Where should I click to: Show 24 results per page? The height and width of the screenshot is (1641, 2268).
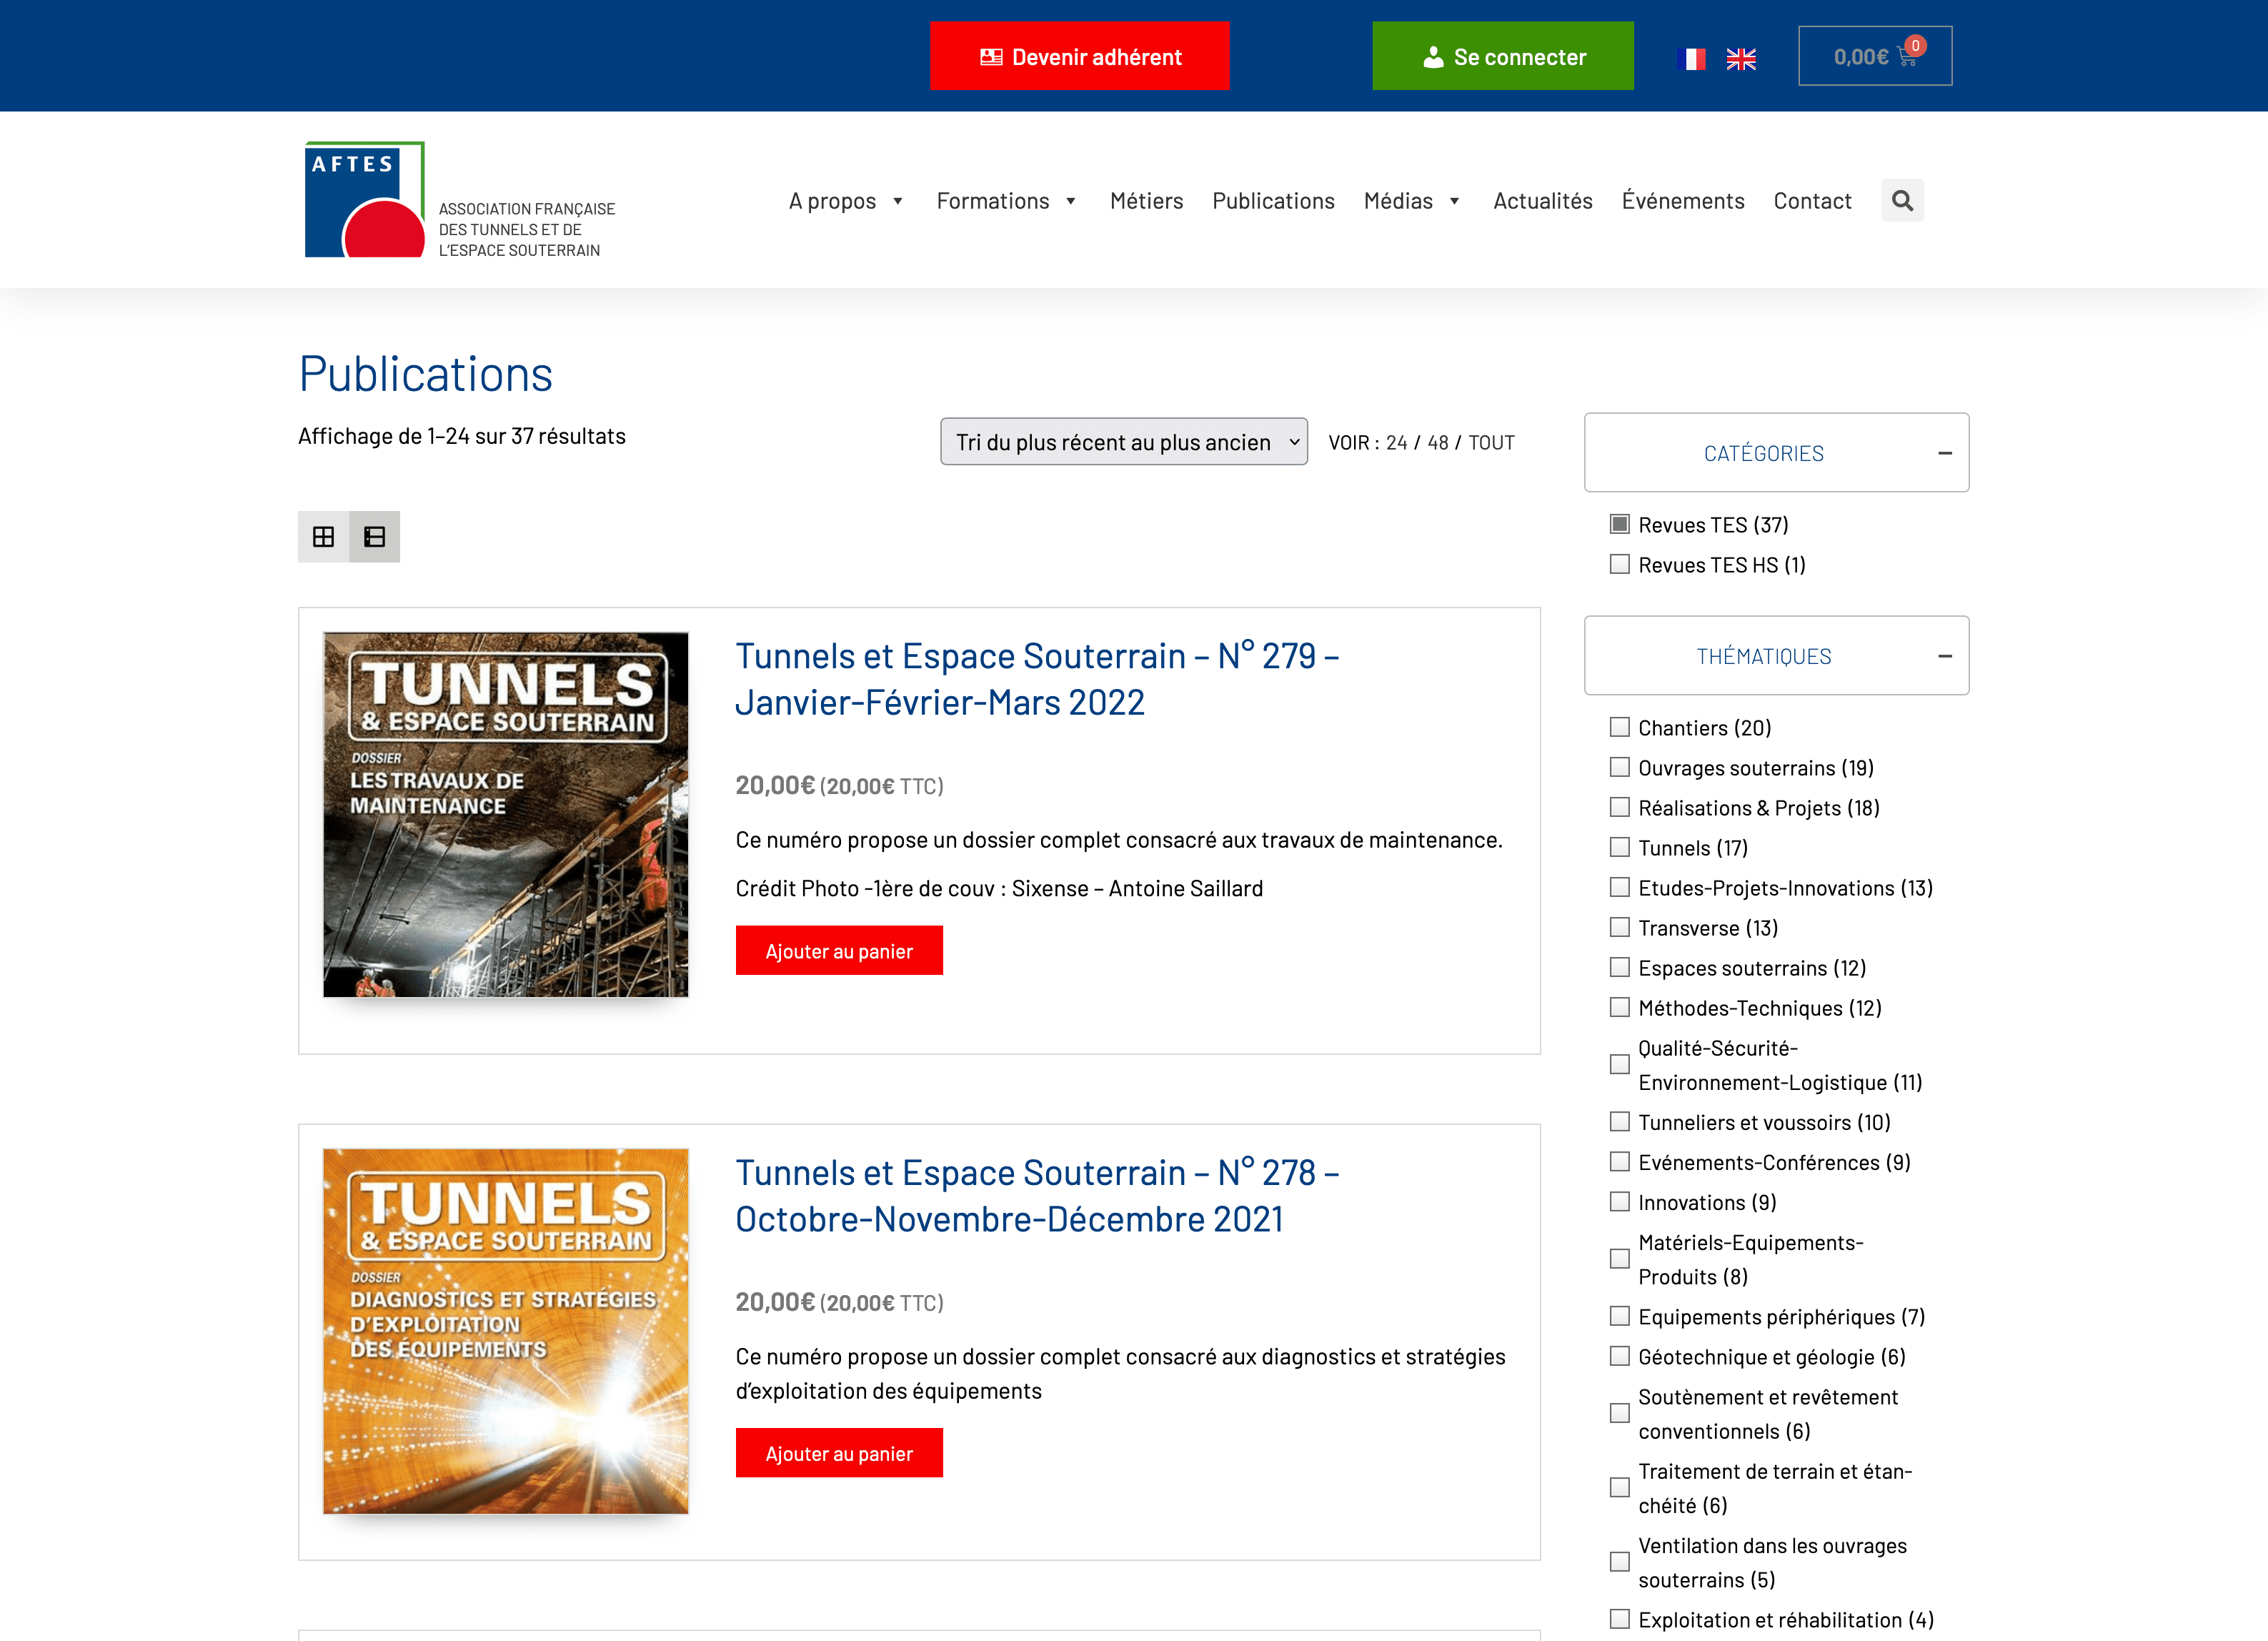pos(1396,443)
